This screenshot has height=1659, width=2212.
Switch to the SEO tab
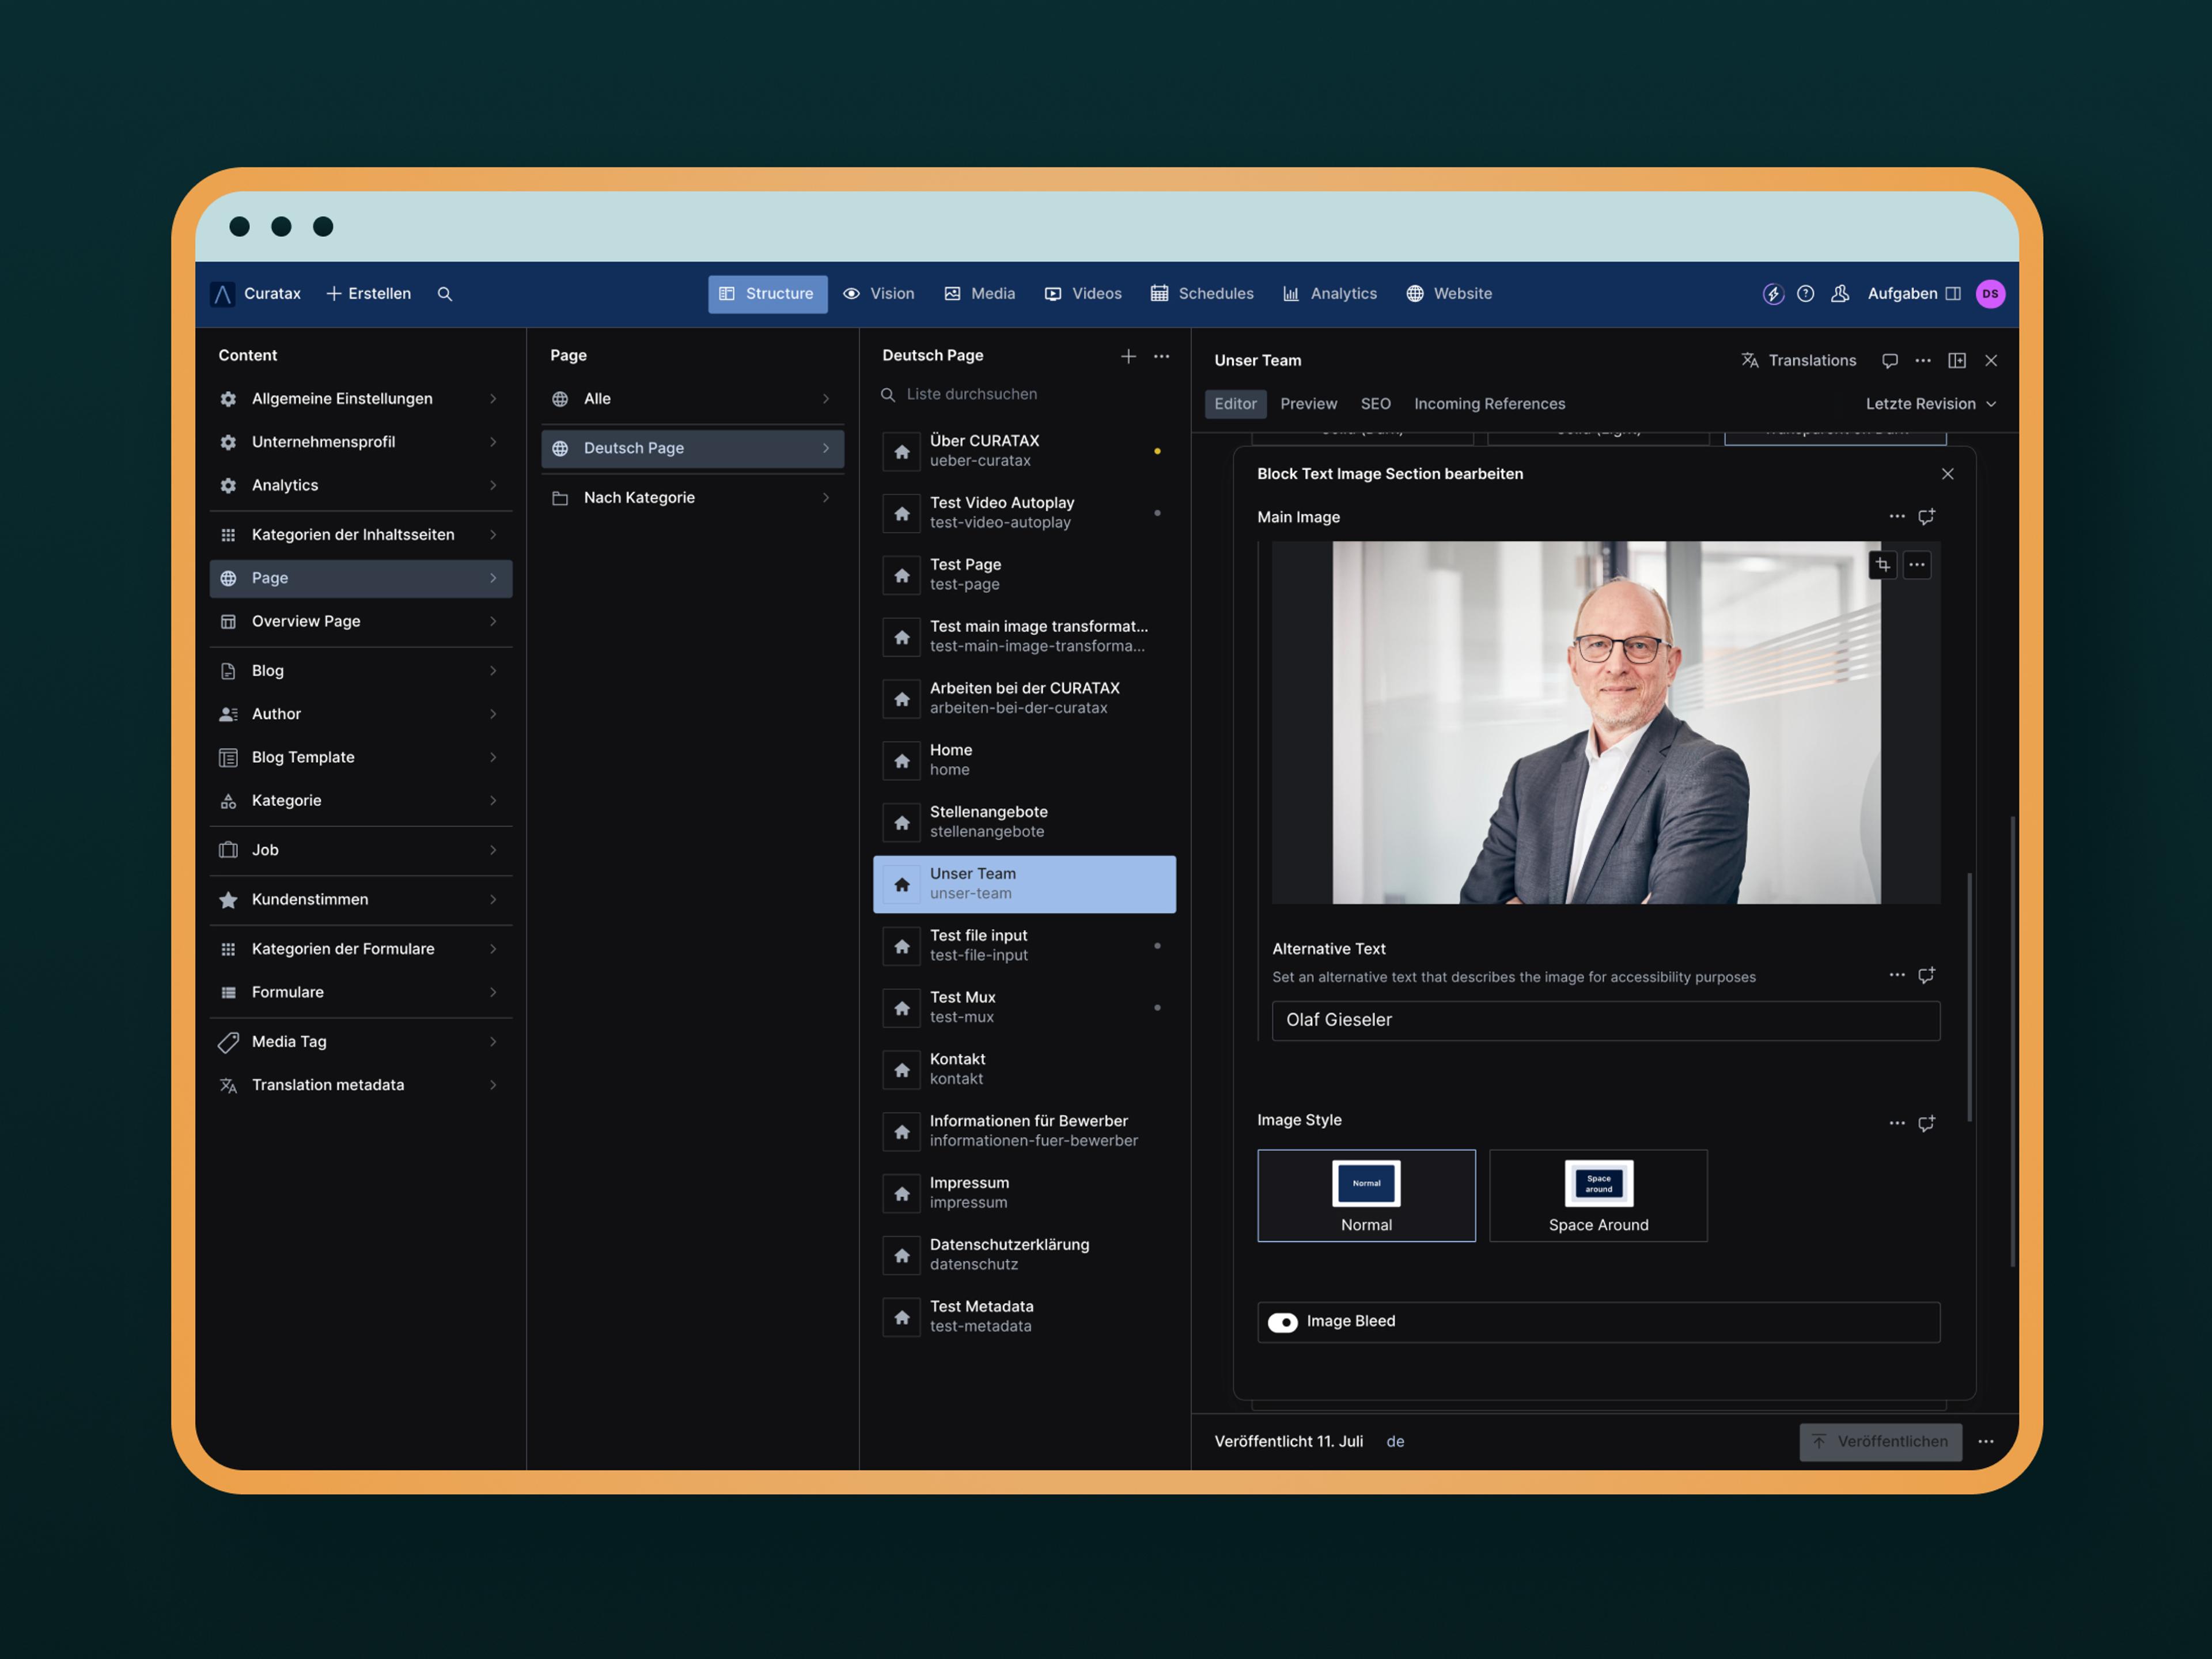[1375, 404]
